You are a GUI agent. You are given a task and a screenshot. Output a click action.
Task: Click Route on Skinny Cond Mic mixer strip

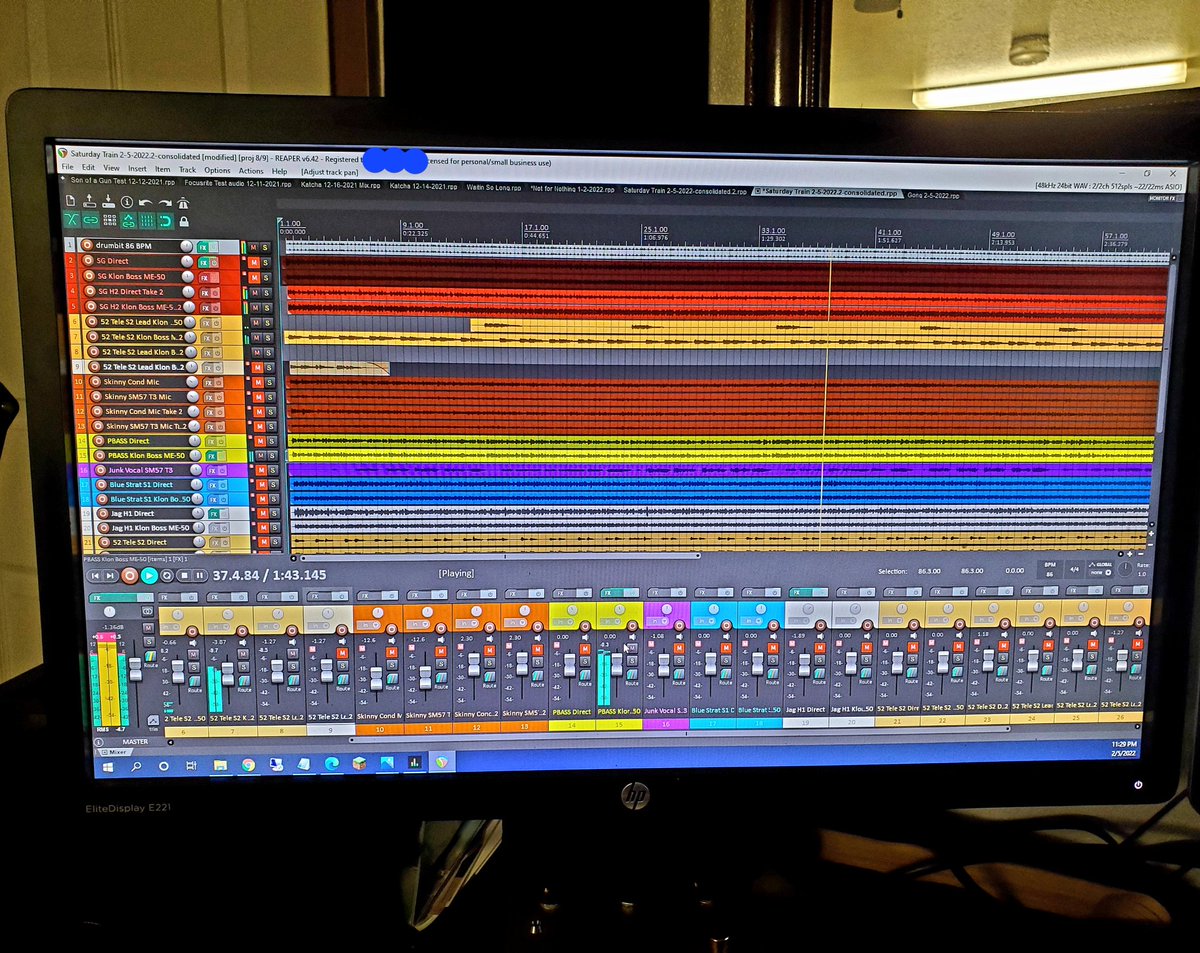click(x=392, y=678)
